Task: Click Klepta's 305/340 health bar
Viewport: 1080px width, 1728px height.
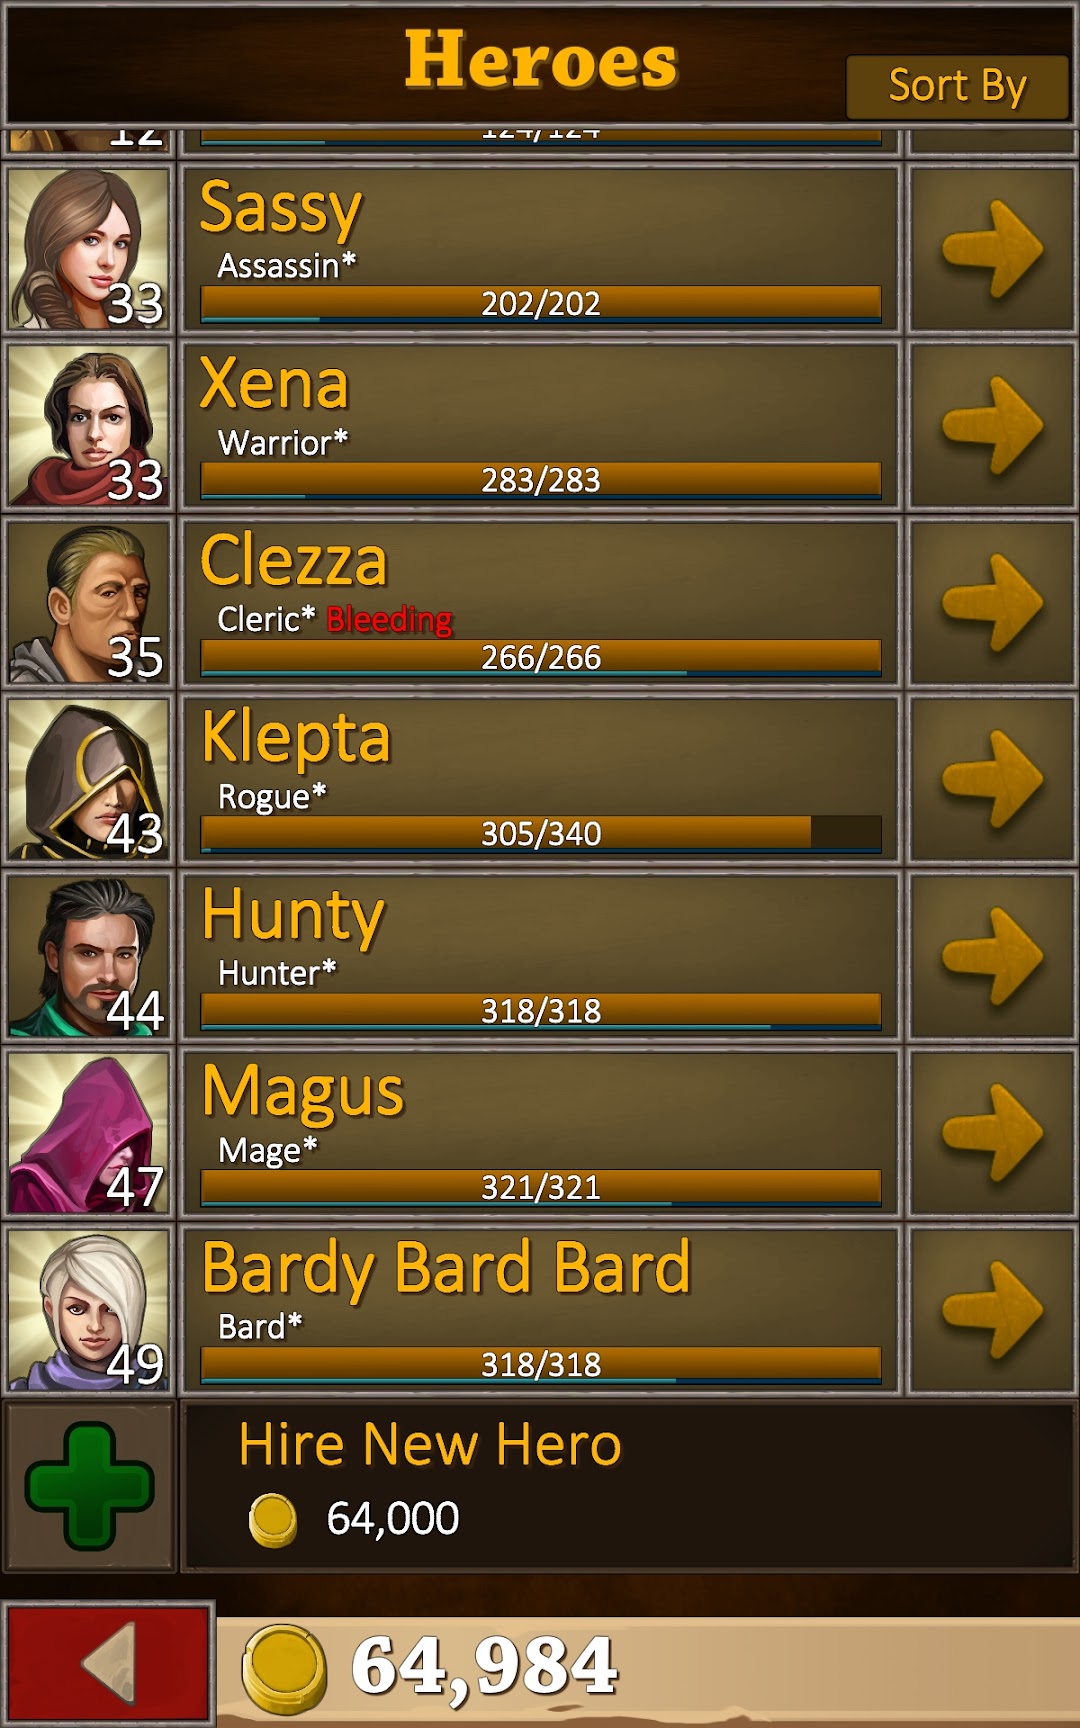Action: click(541, 834)
